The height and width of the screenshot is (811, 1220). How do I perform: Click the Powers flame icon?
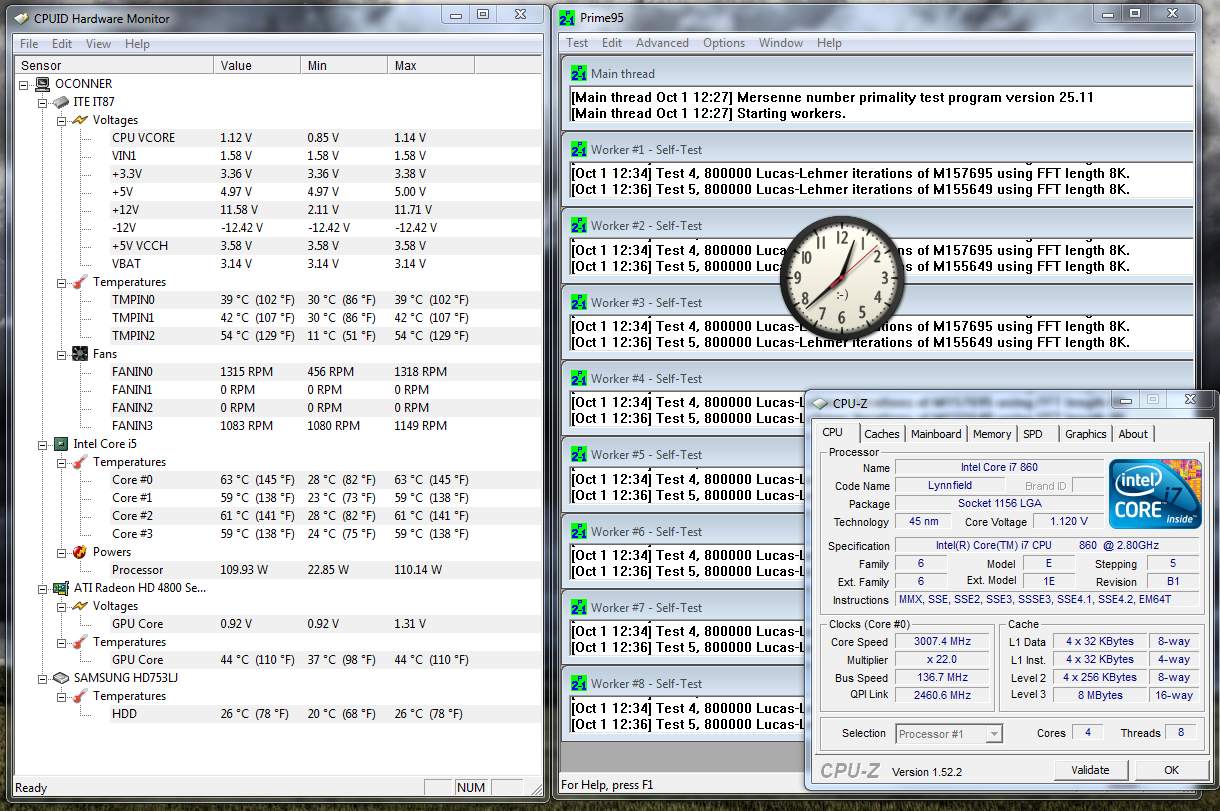click(80, 552)
